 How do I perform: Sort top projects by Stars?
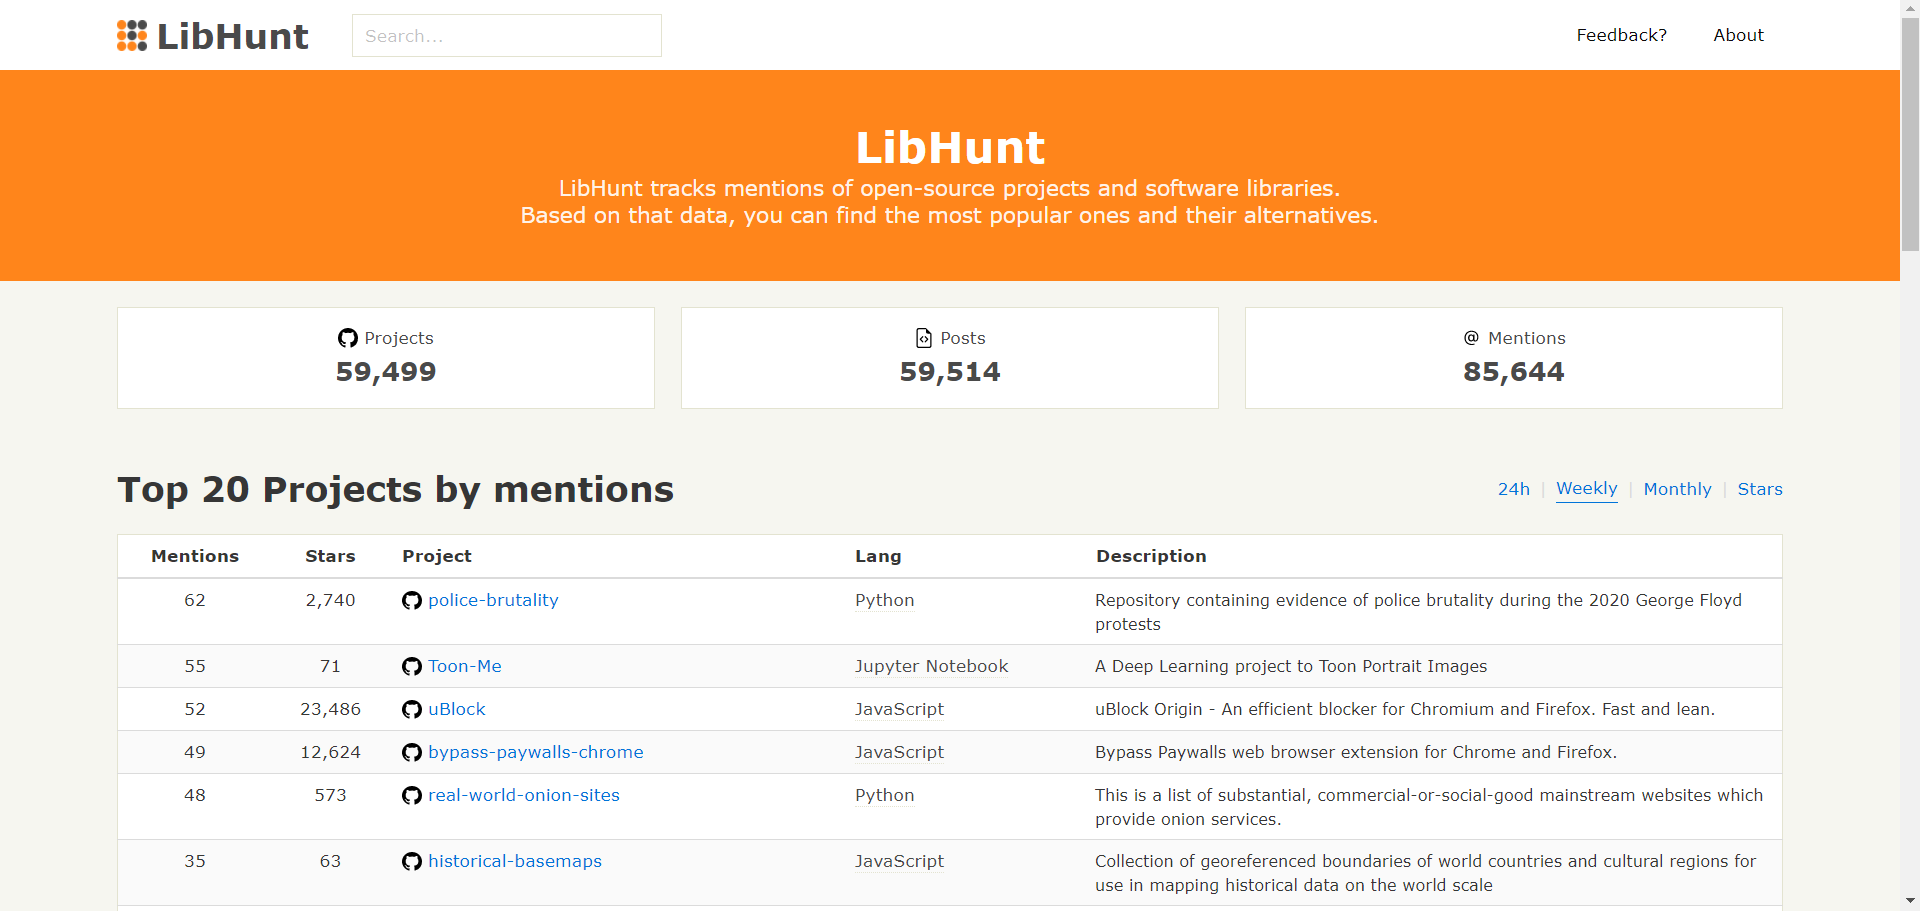coord(1760,489)
